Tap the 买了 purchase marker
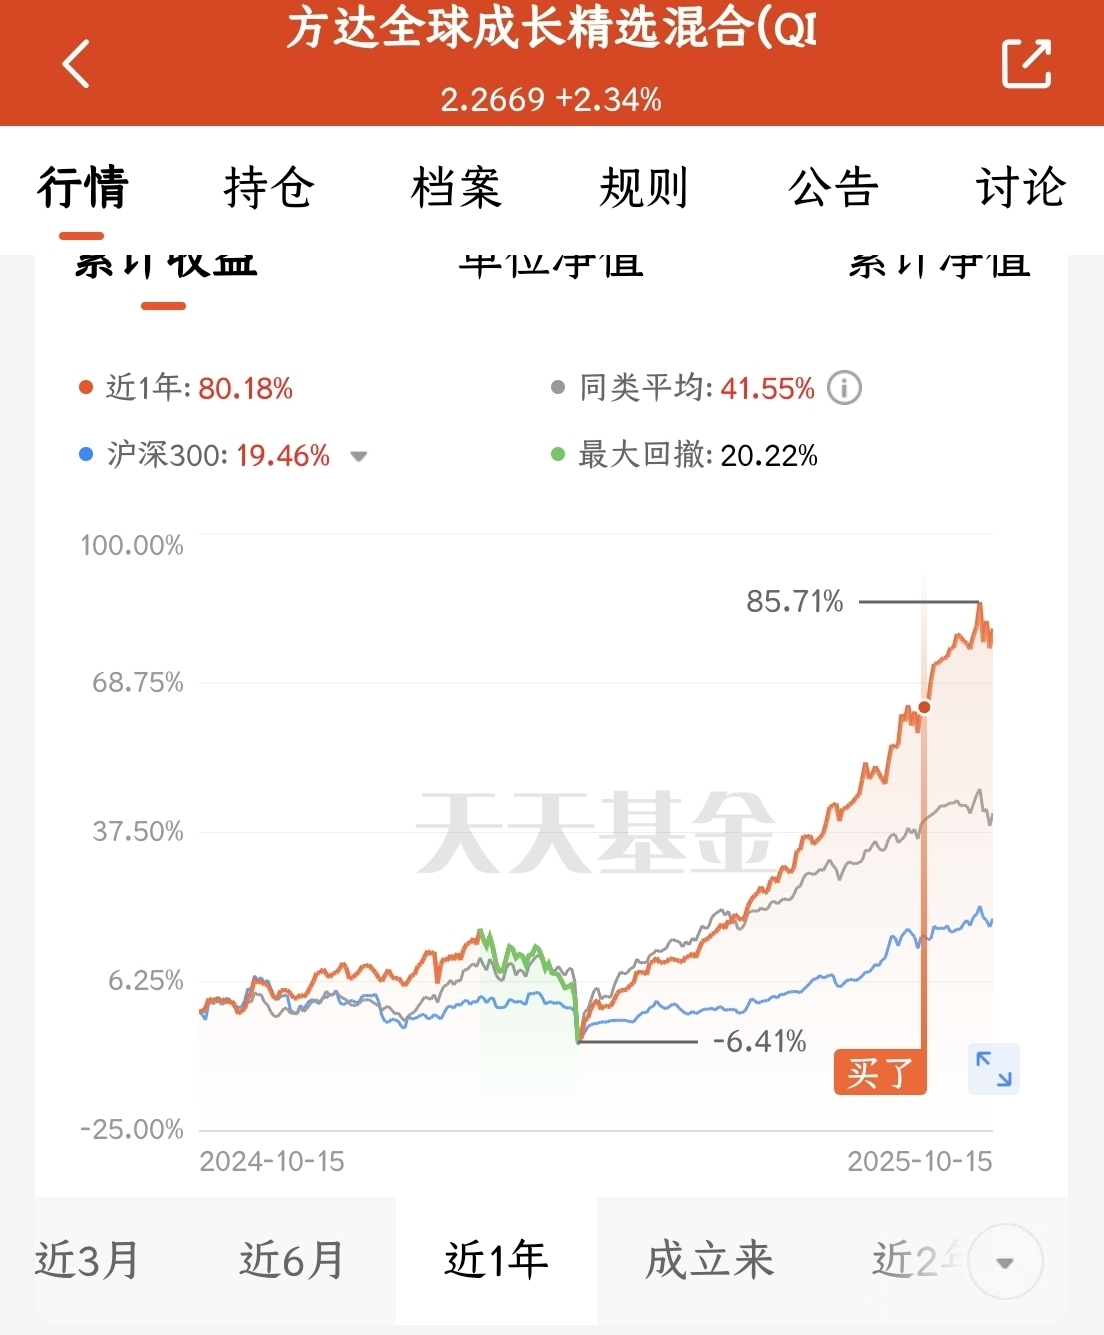The image size is (1104, 1335). (880, 1073)
